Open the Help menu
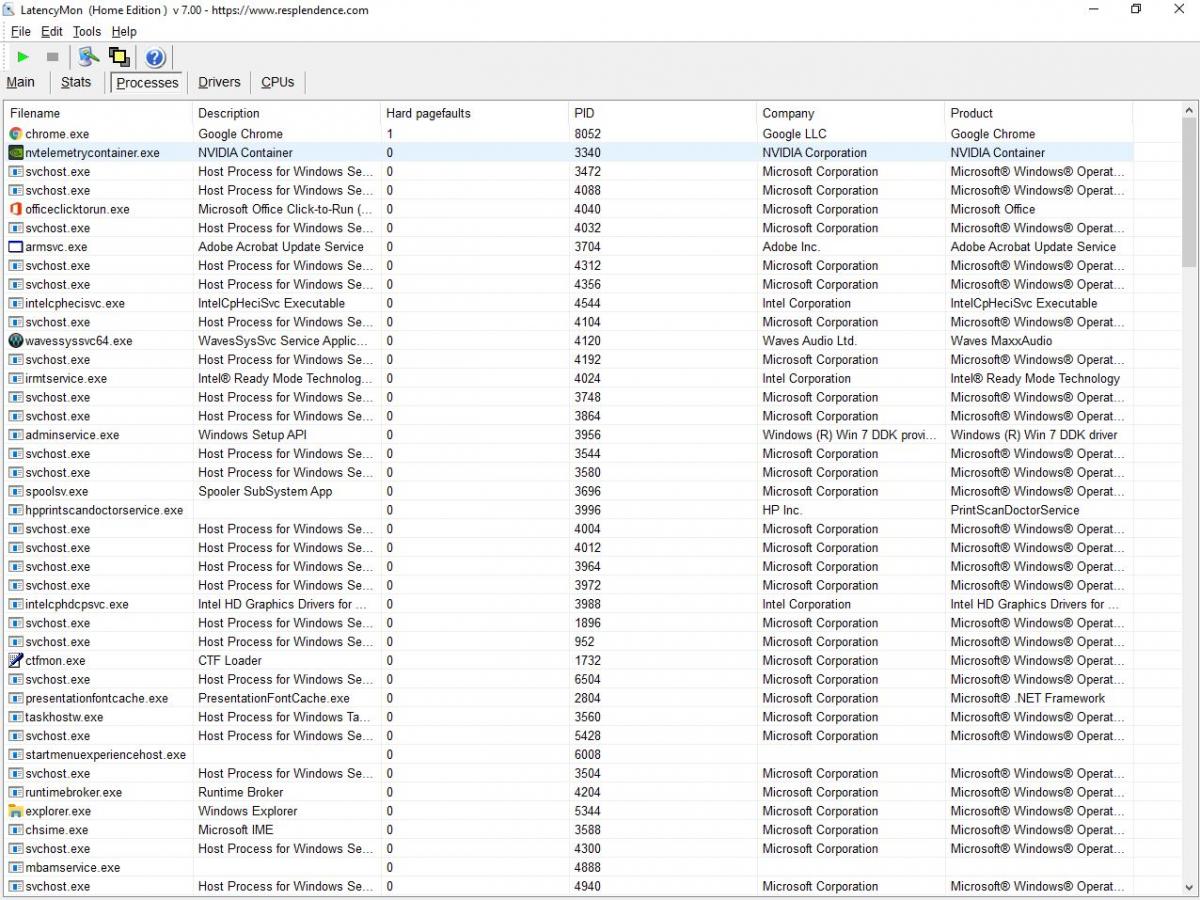 pos(124,32)
